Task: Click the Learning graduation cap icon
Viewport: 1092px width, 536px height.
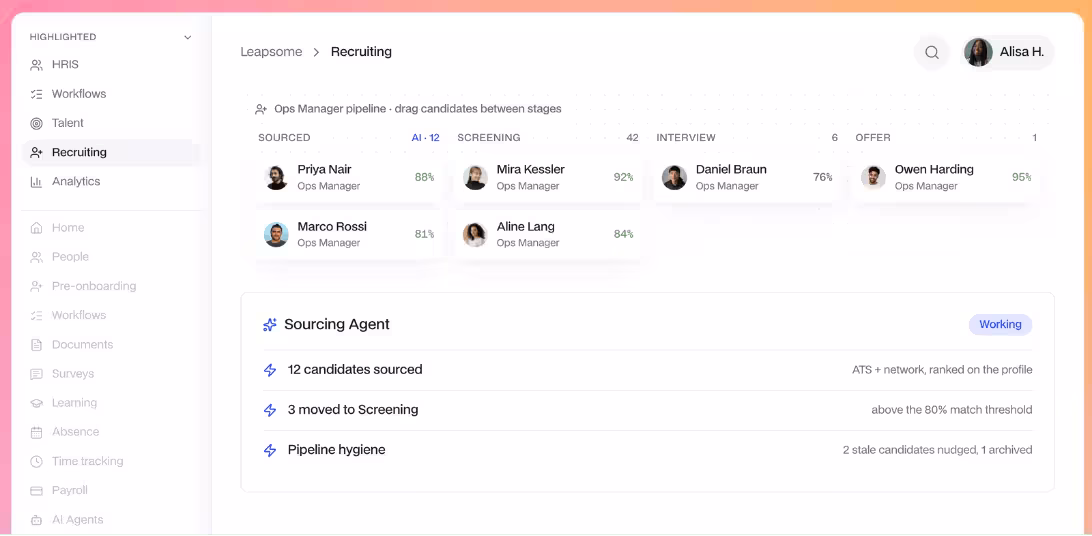Action: click(37, 403)
